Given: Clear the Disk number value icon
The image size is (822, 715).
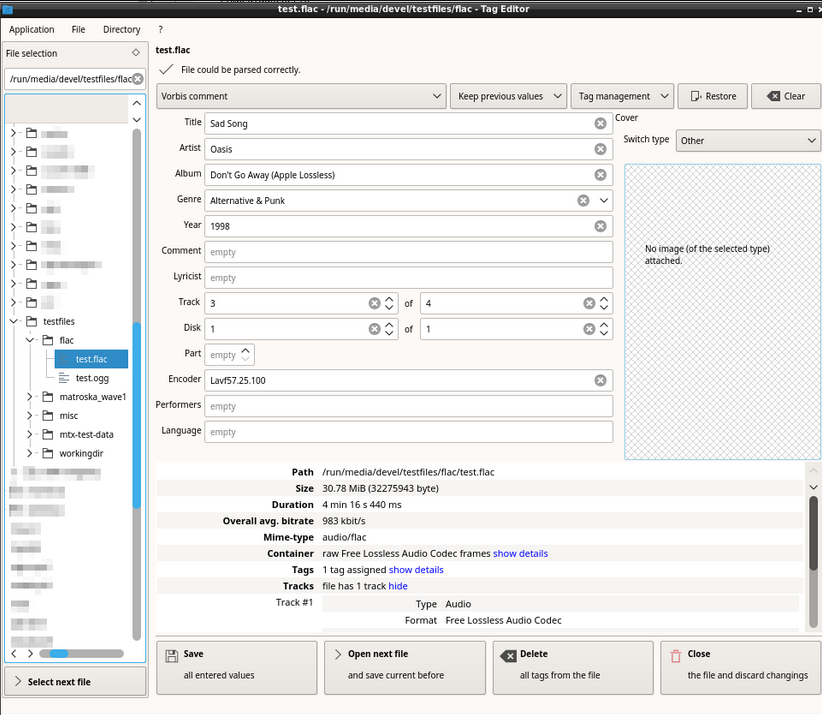Looking at the screenshot, I should coord(374,329).
